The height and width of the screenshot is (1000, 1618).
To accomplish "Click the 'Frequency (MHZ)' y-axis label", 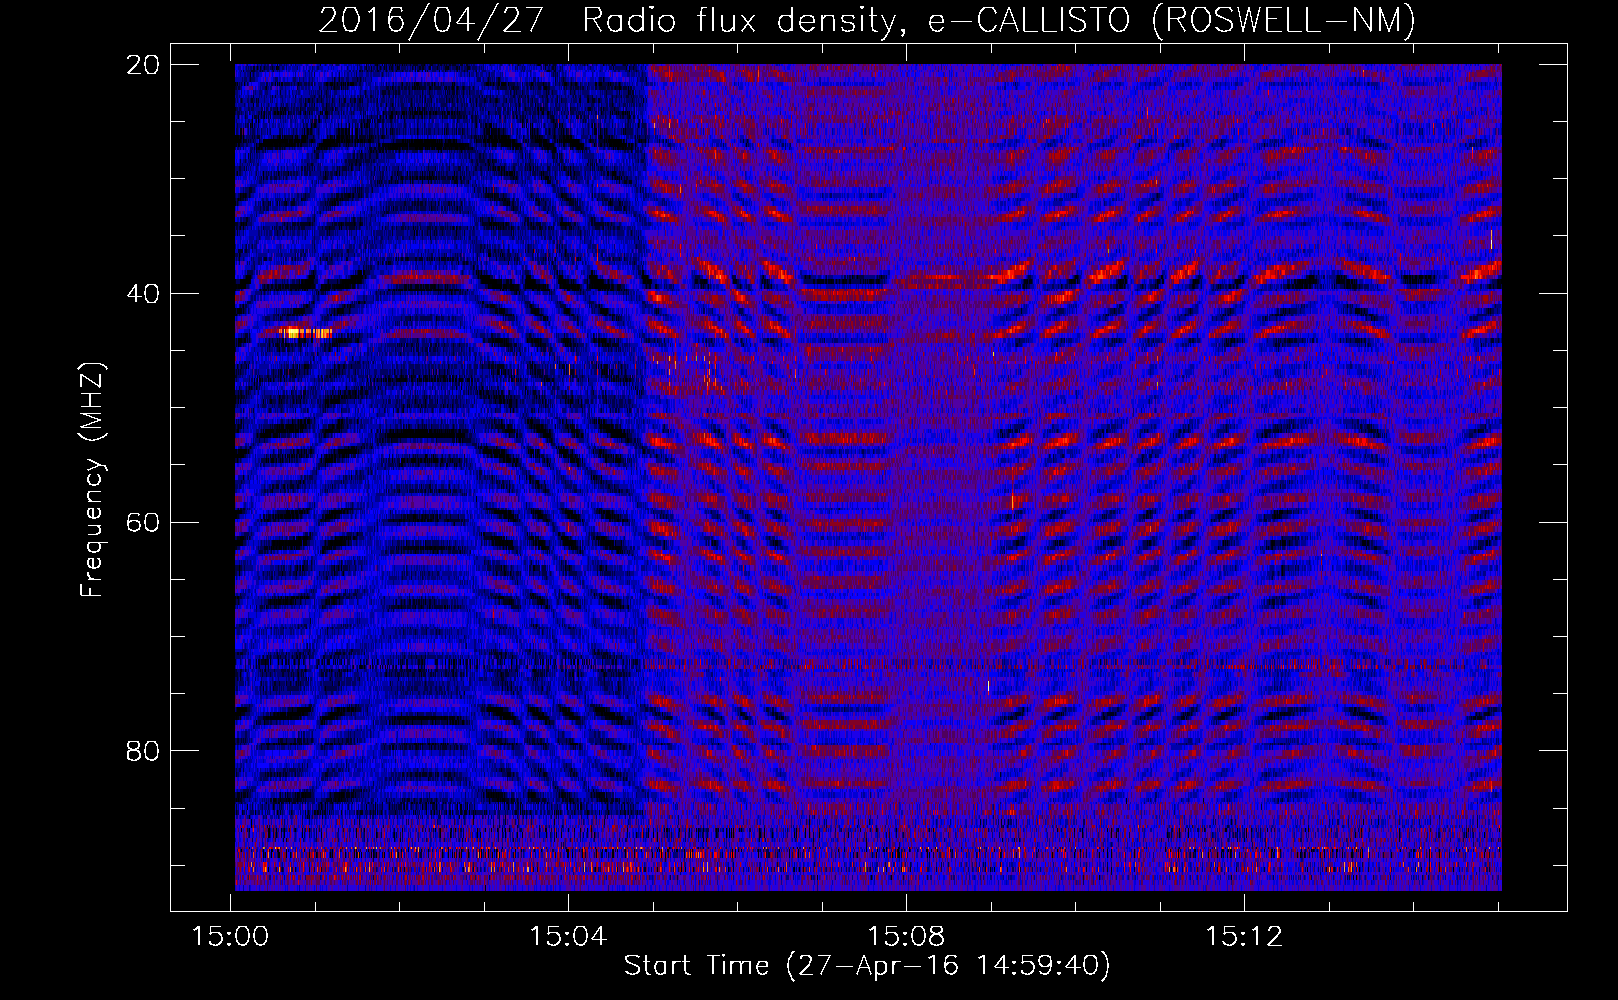I will tap(92, 480).
